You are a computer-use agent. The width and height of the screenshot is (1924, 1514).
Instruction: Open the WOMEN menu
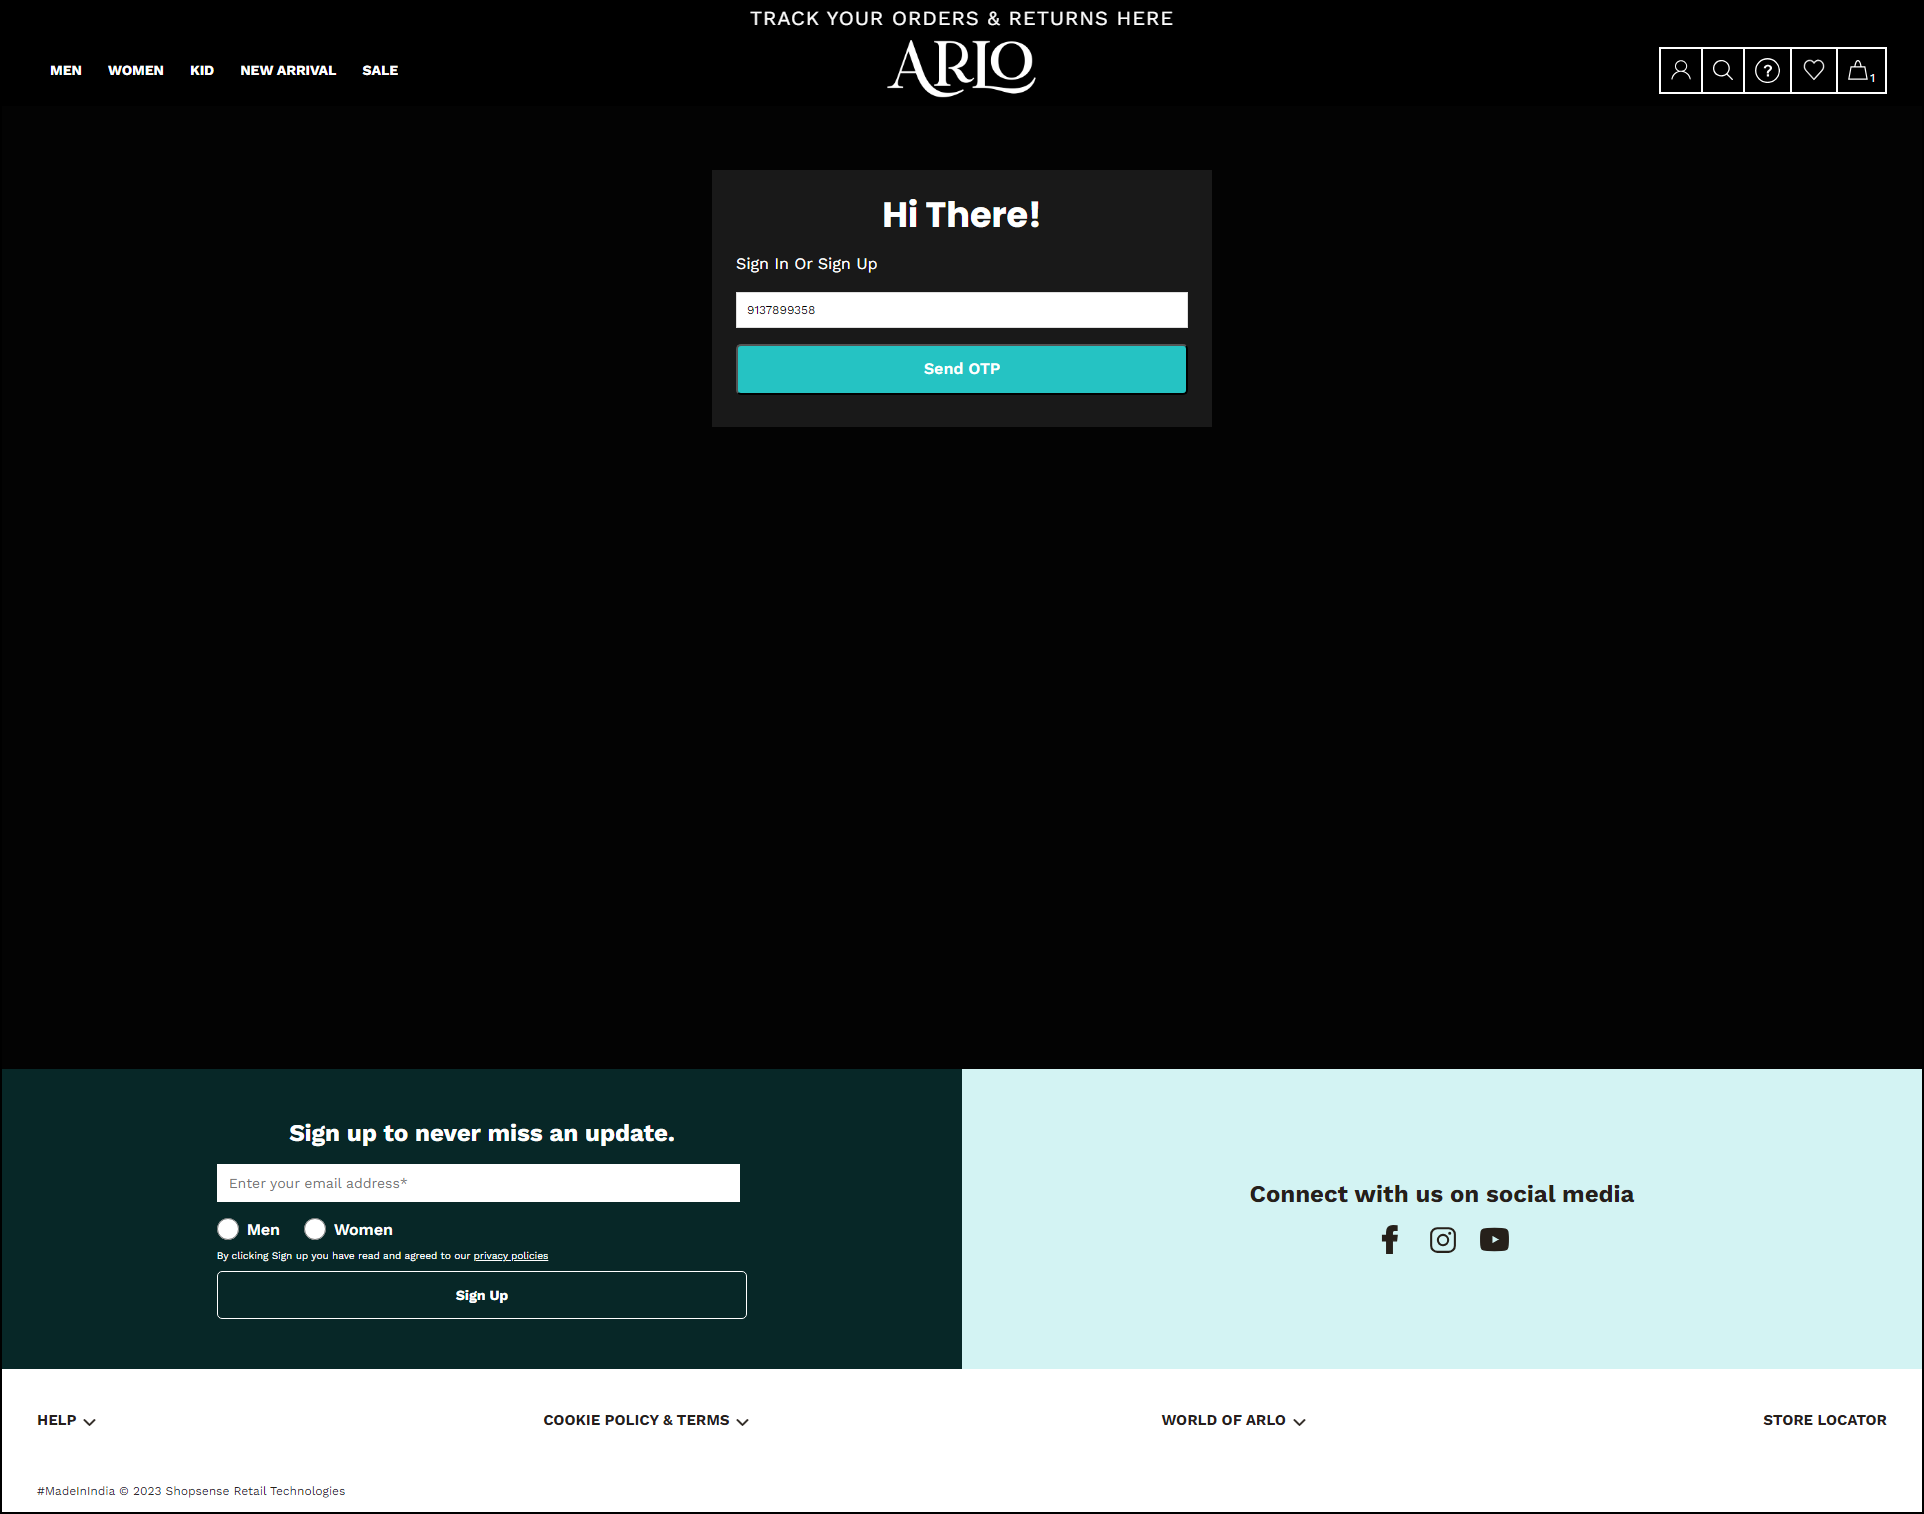pyautogui.click(x=136, y=70)
